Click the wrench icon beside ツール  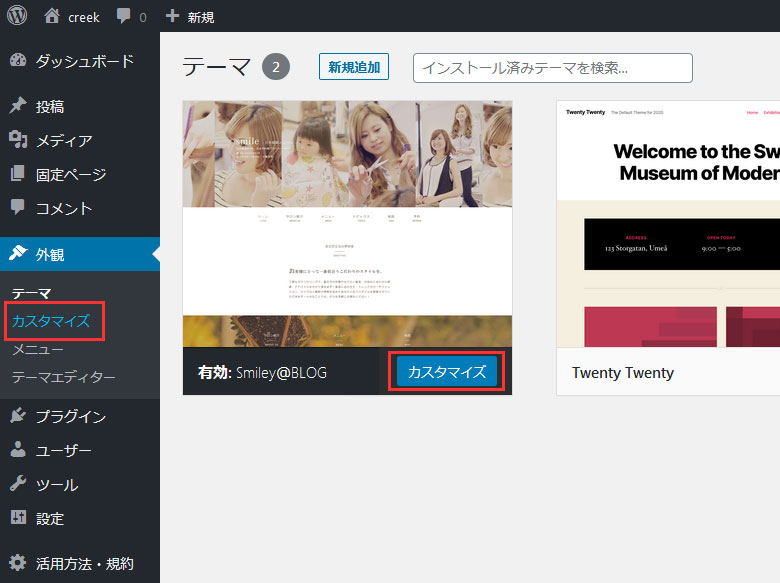tap(18, 484)
